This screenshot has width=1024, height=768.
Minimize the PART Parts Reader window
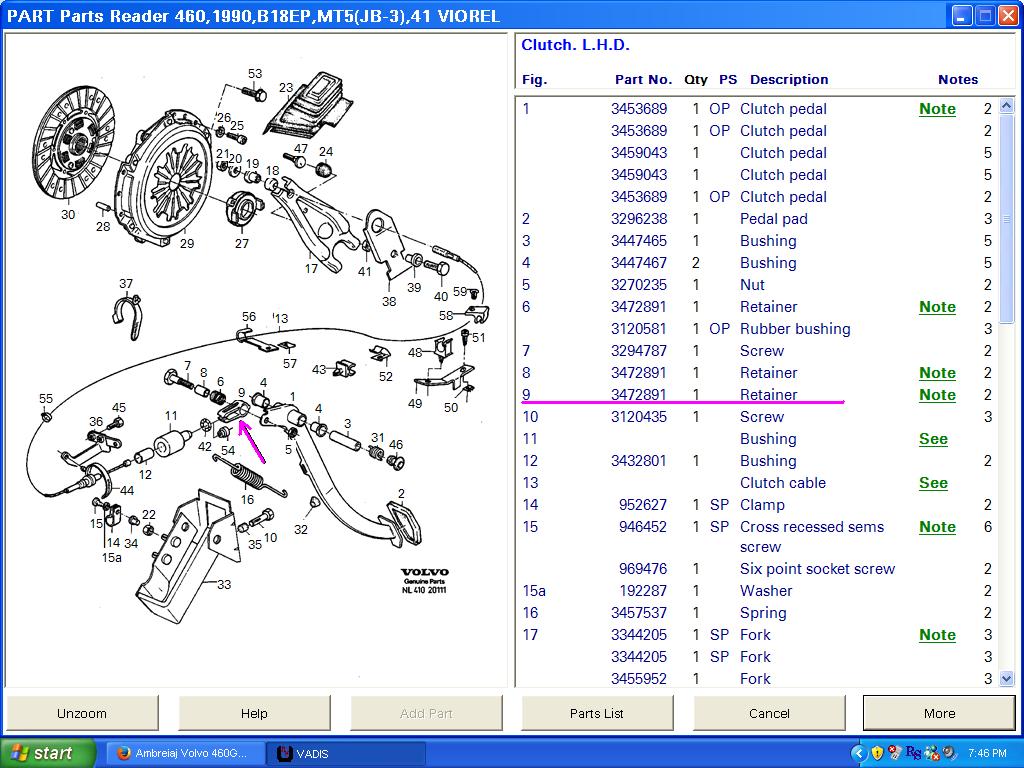961,16
